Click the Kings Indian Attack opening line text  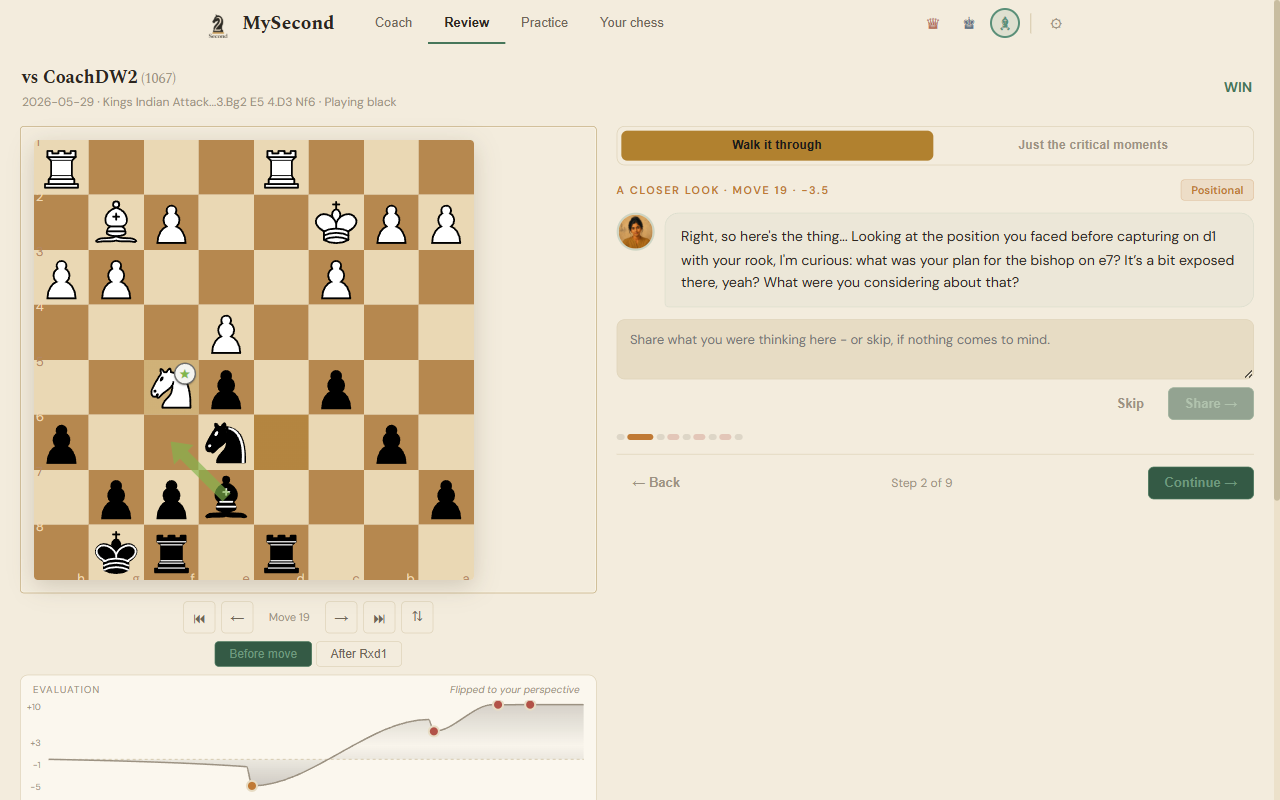click(209, 102)
